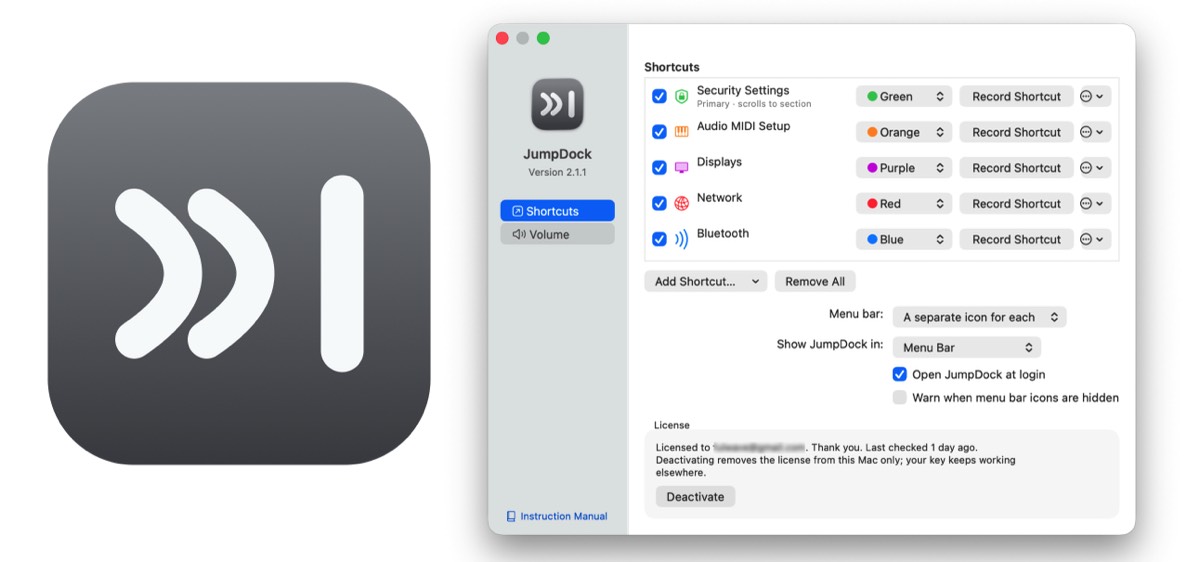Uncheck Open JumpDock at login
The width and height of the screenshot is (1200, 562).
click(900, 374)
